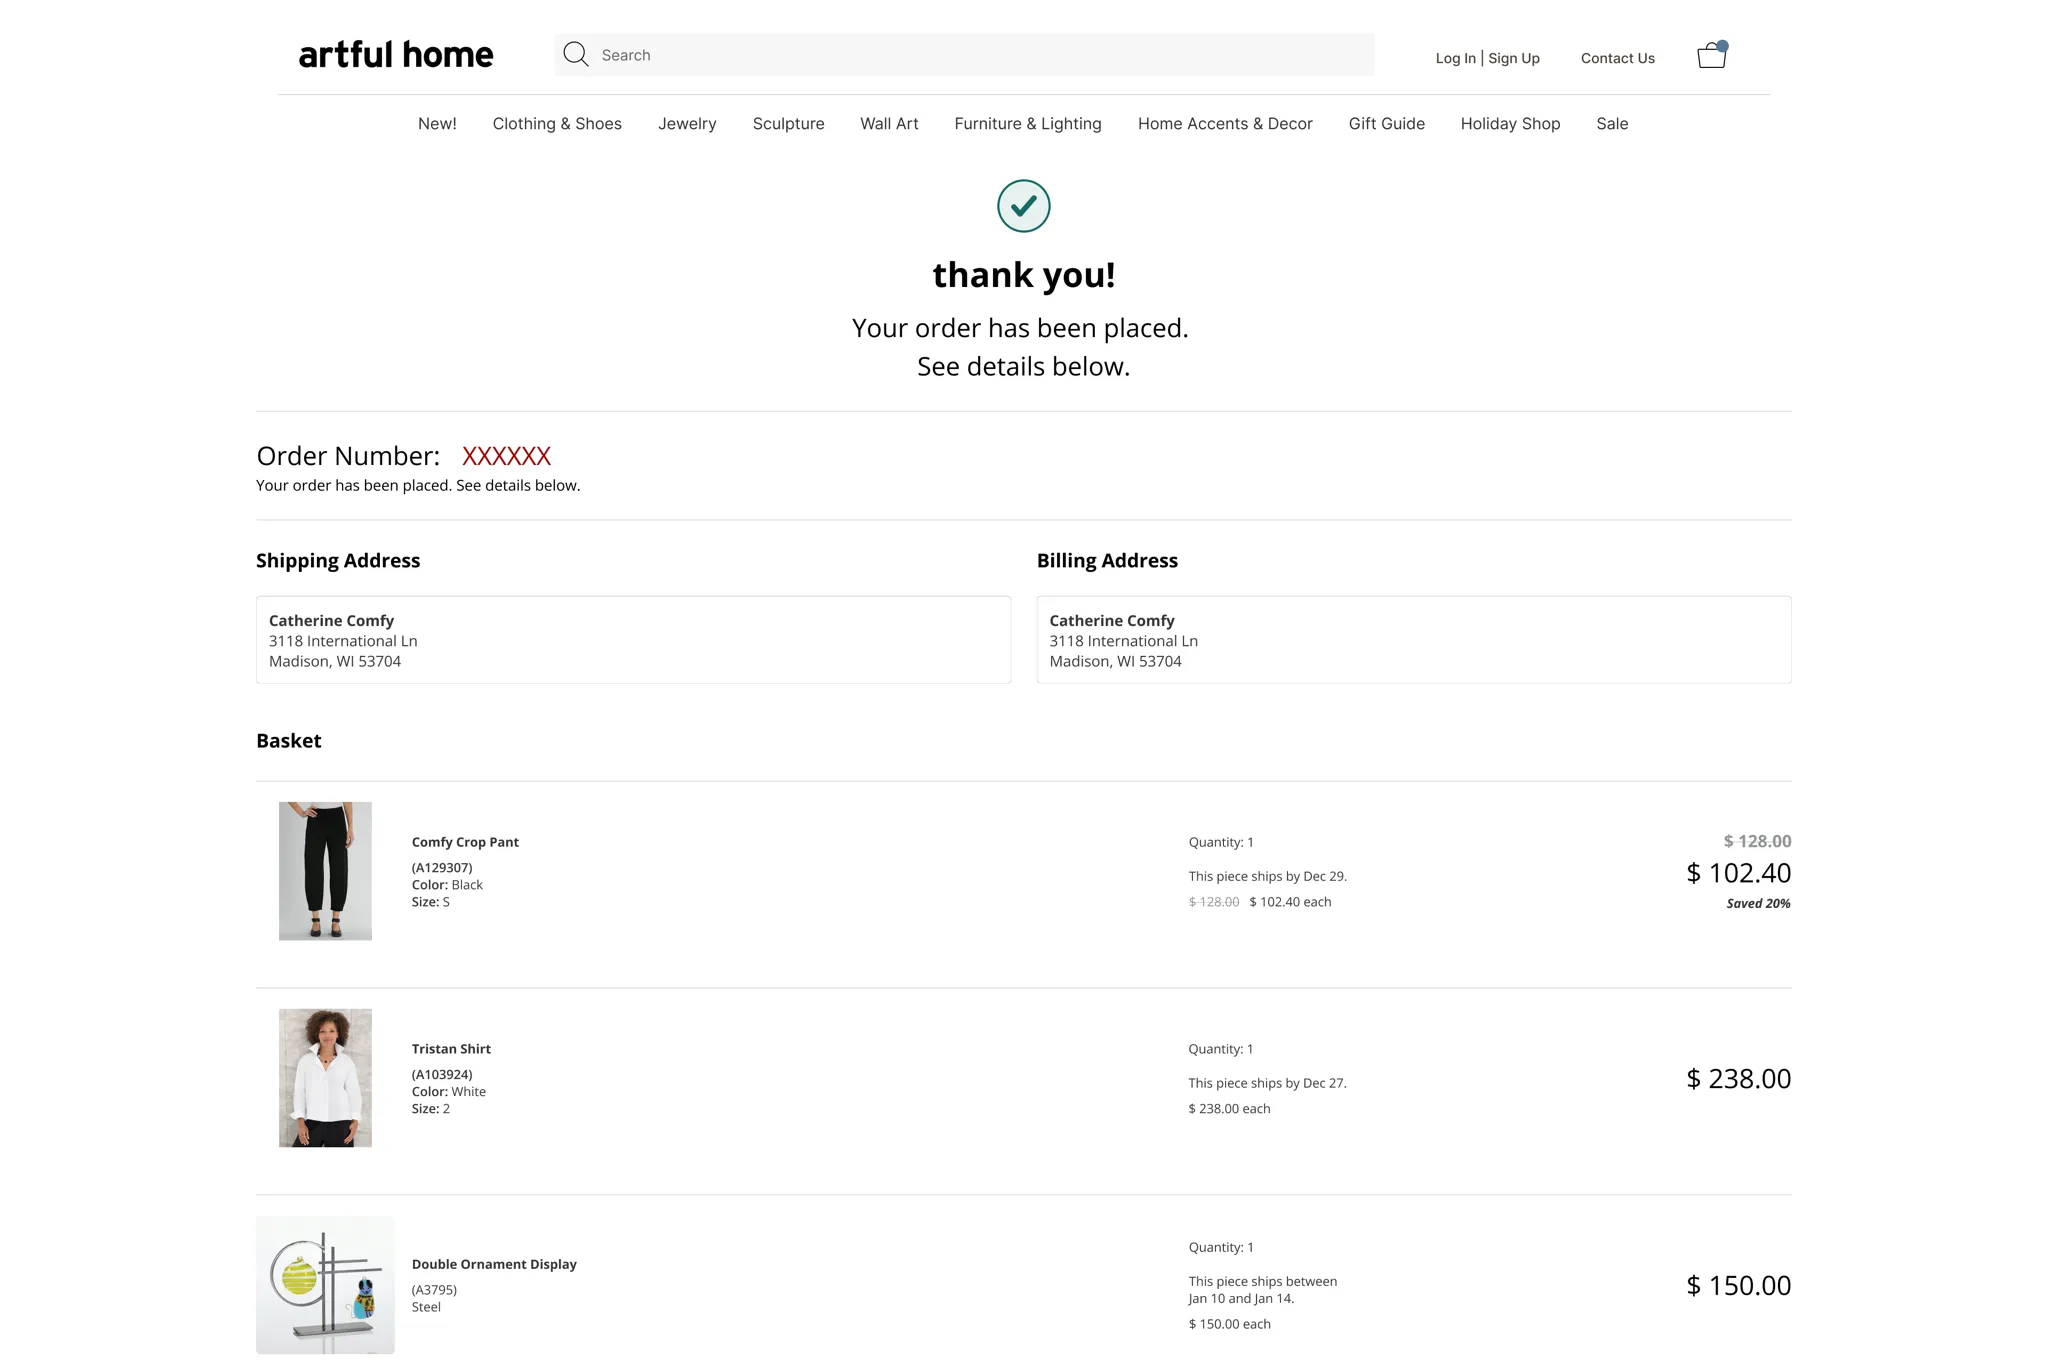Click the green order confirmation checkmark
Screen dimensions: 2048x1365
[1023, 206]
